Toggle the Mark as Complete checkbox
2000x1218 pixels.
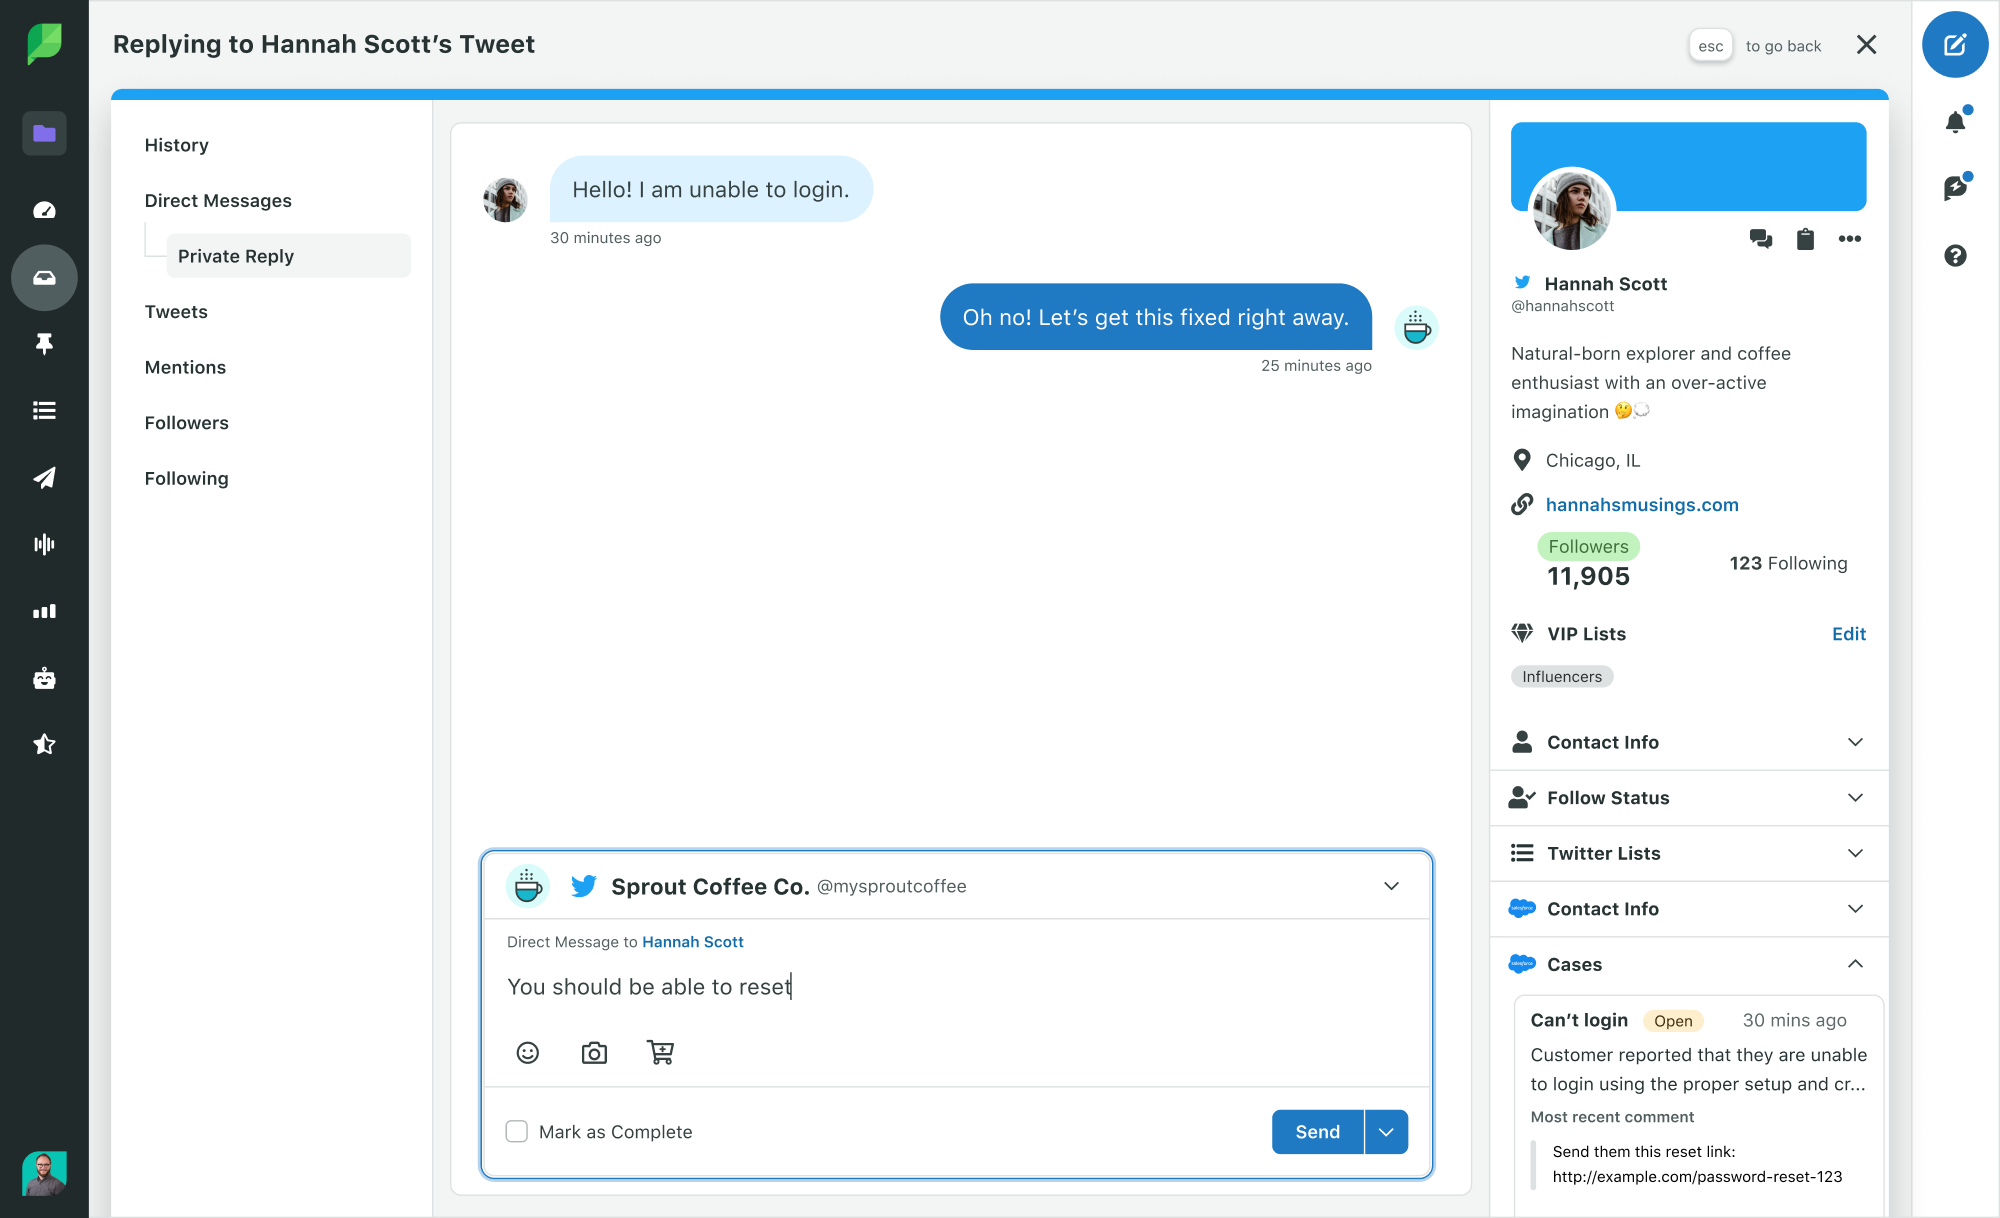point(516,1131)
